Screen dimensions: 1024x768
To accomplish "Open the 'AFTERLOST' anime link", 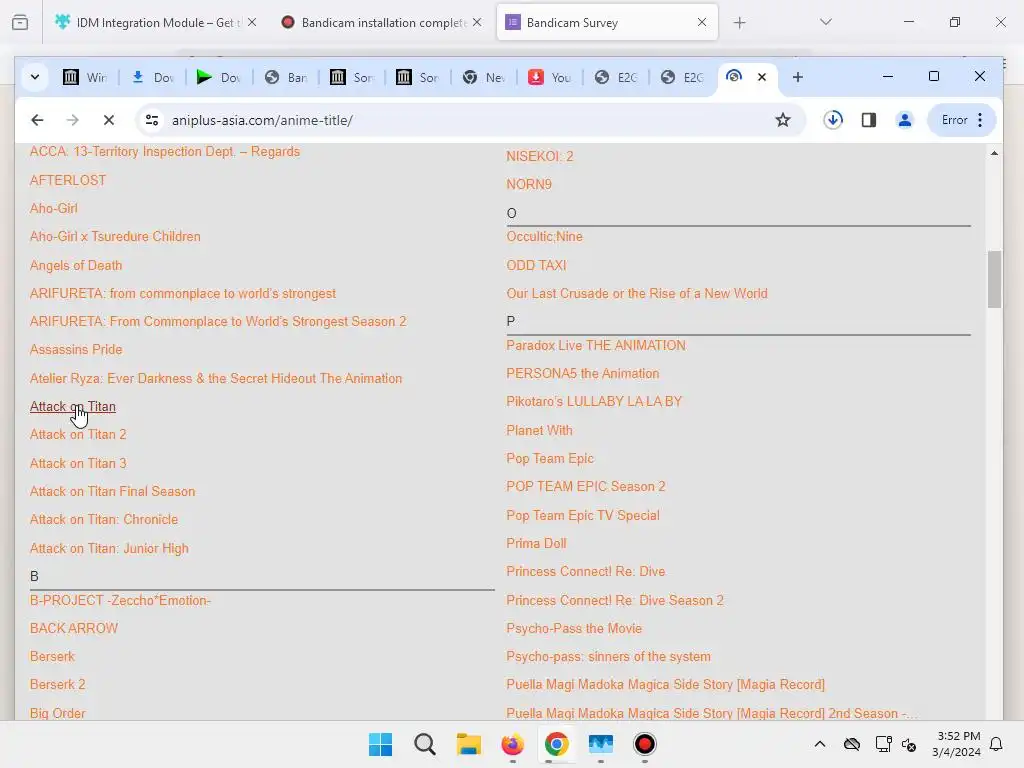I will [68, 180].
